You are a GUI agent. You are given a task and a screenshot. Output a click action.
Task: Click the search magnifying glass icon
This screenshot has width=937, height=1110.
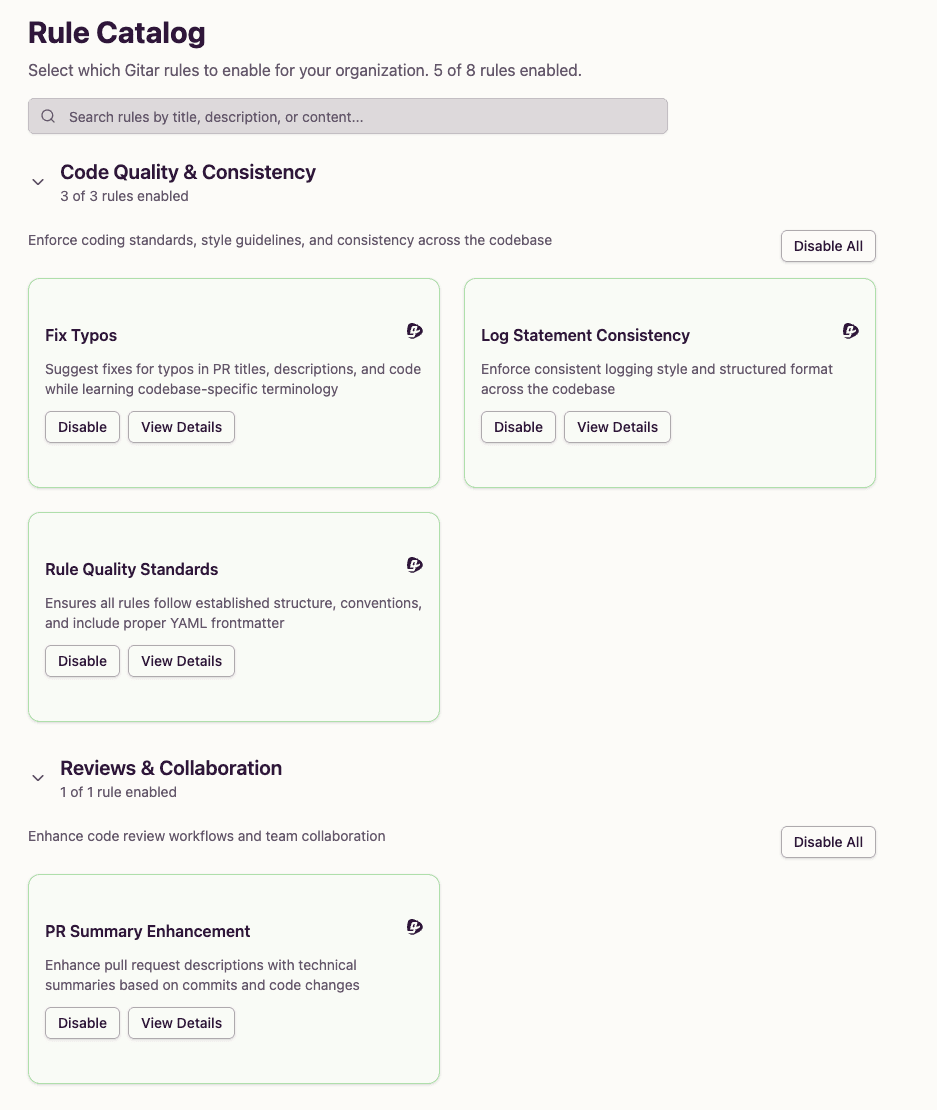point(47,116)
